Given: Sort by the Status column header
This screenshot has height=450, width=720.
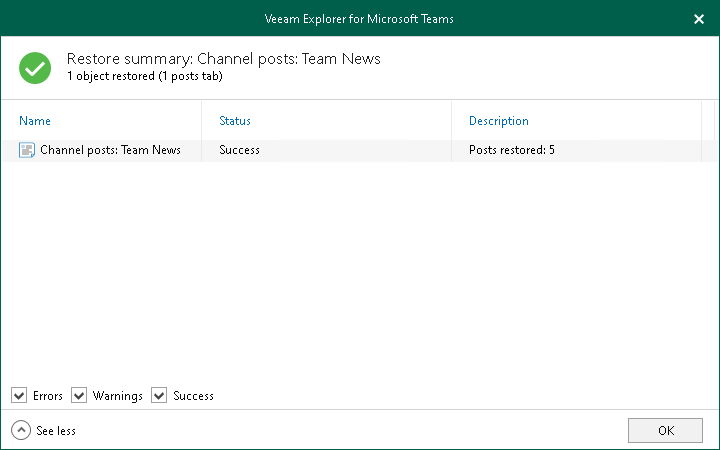Looking at the screenshot, I should [x=235, y=121].
